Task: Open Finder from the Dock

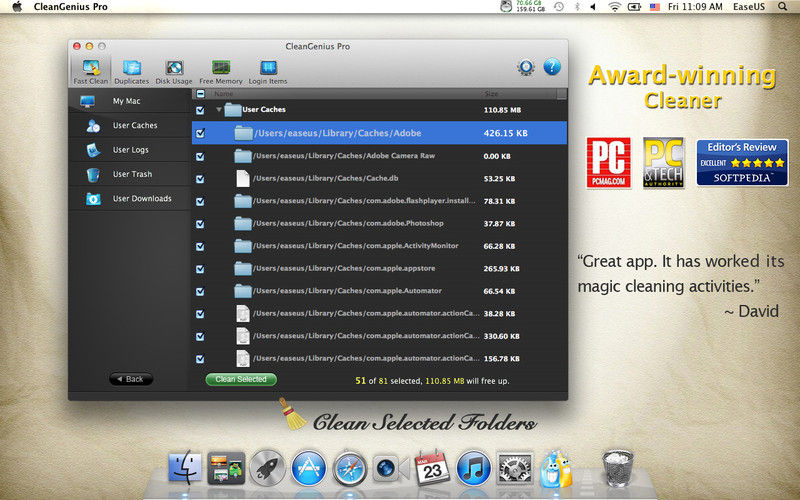Action: point(185,467)
